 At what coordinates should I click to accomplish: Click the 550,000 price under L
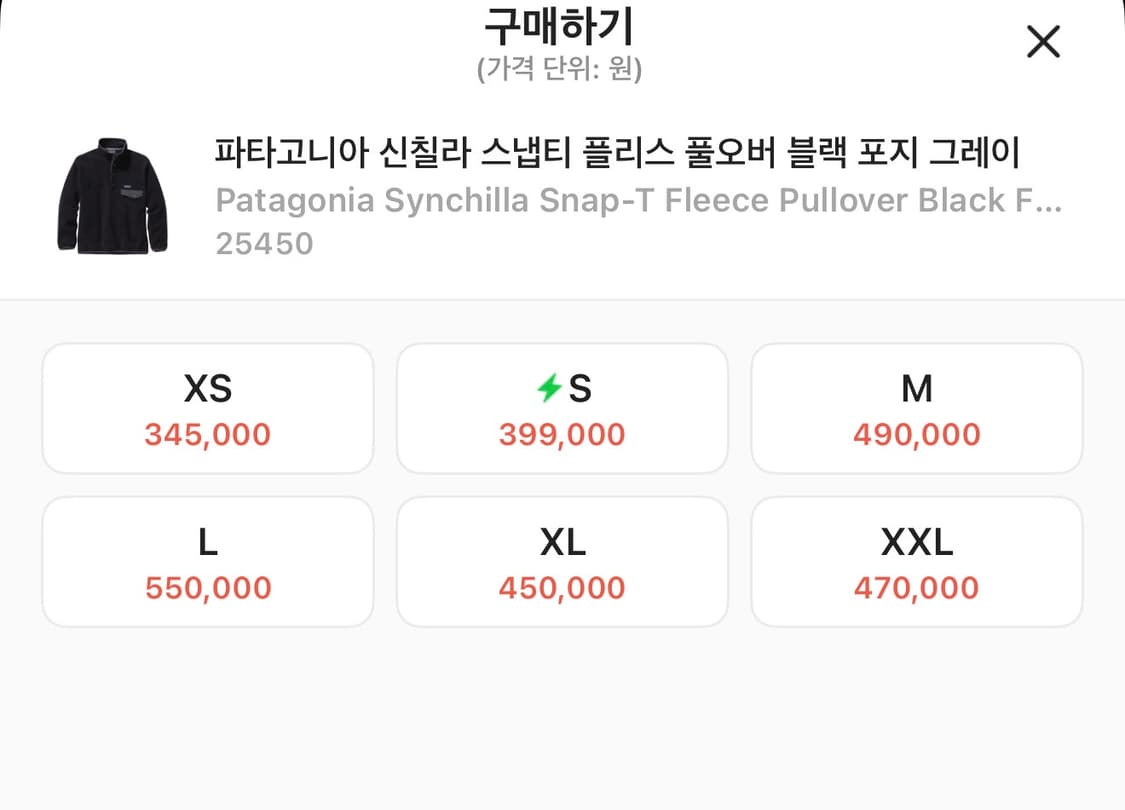point(207,588)
